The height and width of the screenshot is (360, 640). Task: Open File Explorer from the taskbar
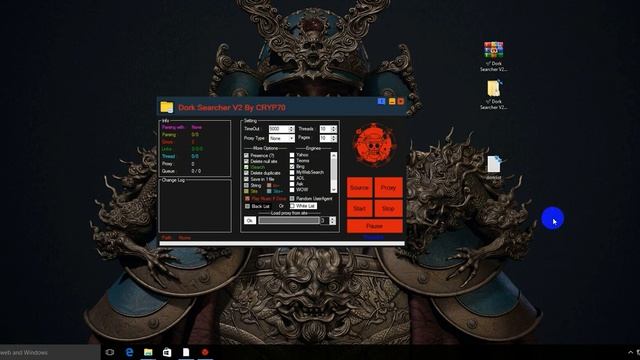pyautogui.click(x=148, y=352)
